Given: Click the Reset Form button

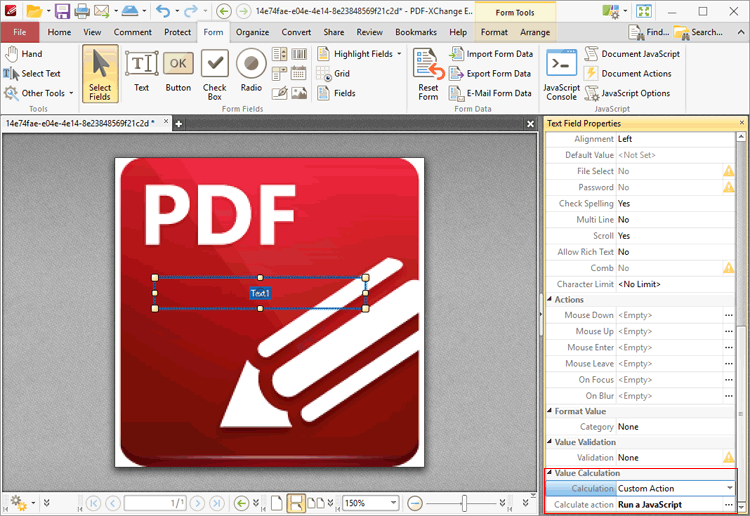Looking at the screenshot, I should (x=428, y=75).
